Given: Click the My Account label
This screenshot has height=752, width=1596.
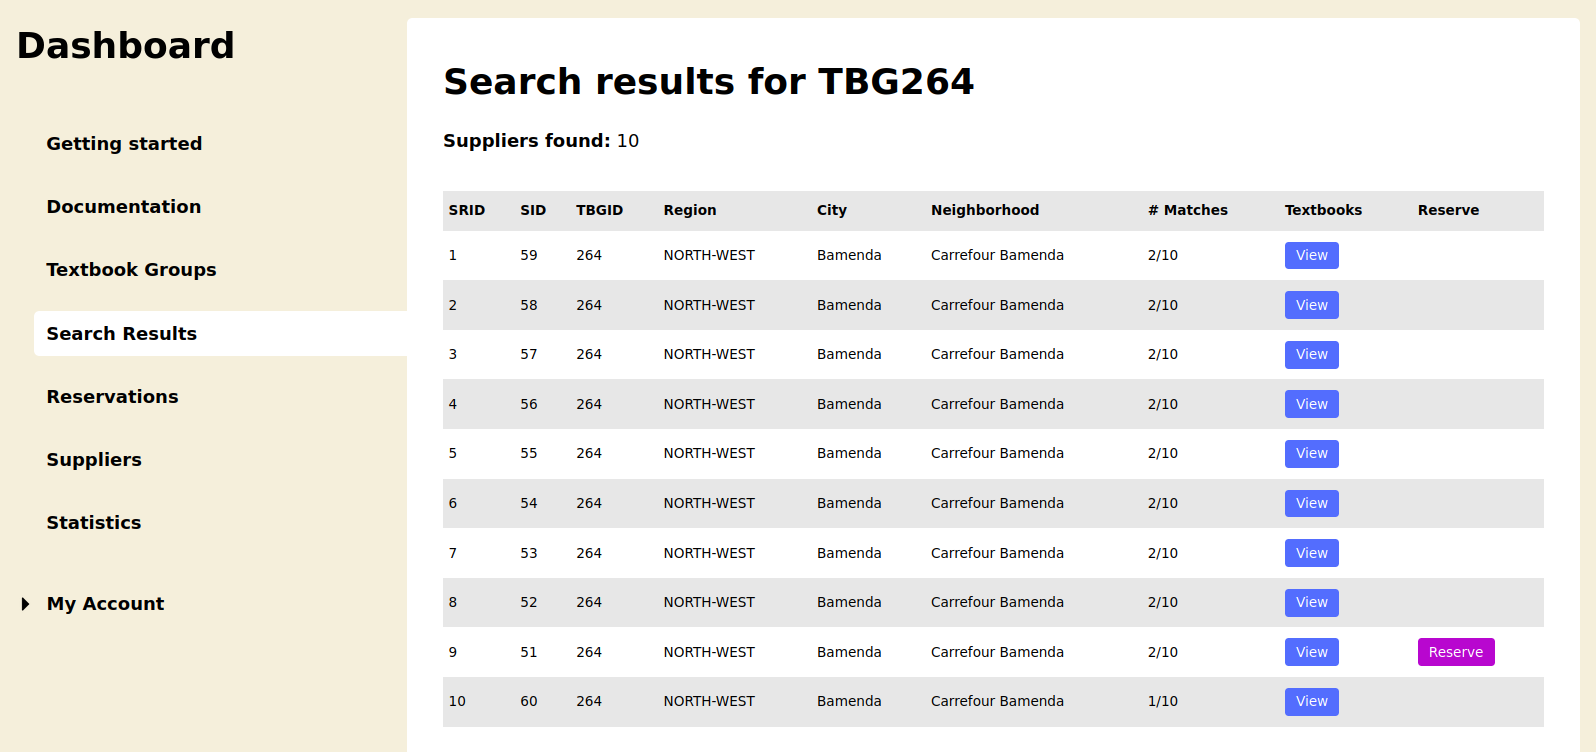Looking at the screenshot, I should point(105,604).
